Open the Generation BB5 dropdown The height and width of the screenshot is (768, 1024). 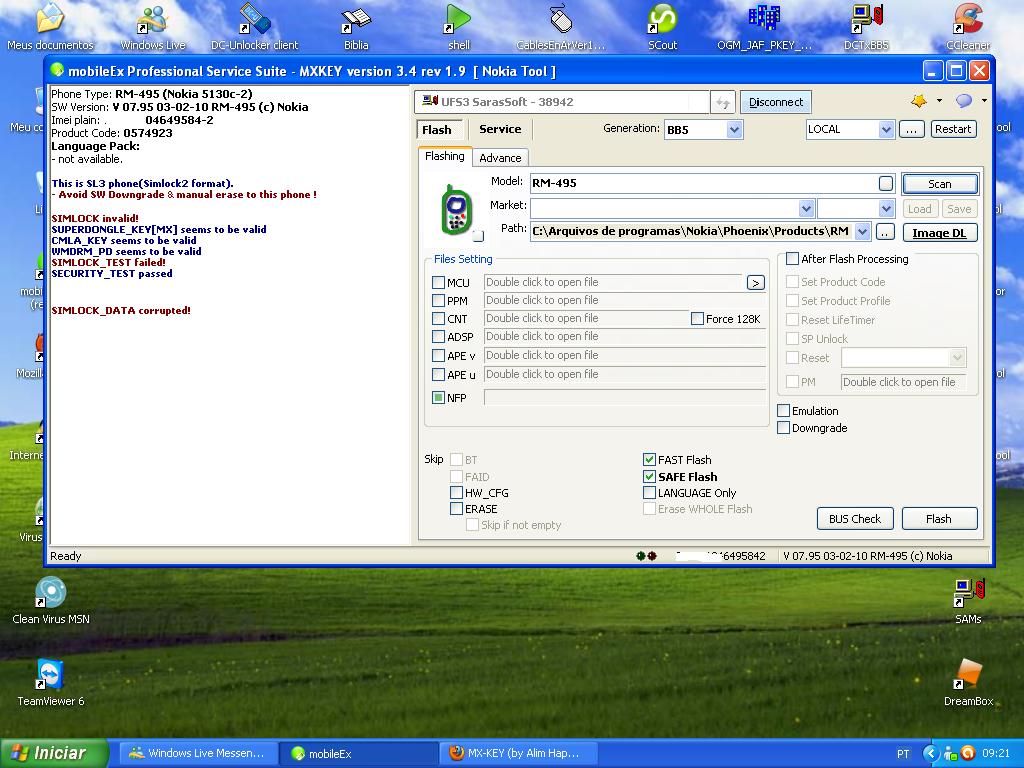pos(734,129)
